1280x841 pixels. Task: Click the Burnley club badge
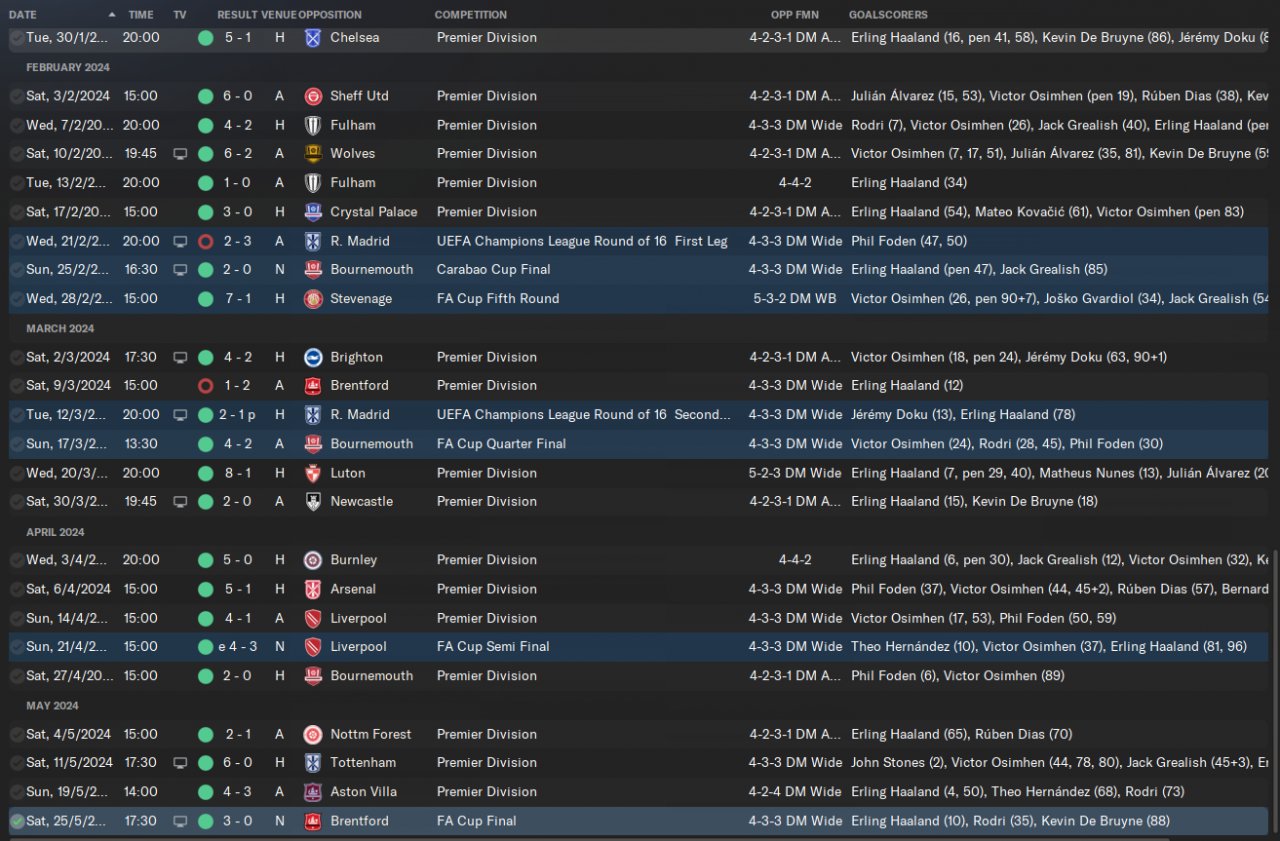click(x=313, y=560)
